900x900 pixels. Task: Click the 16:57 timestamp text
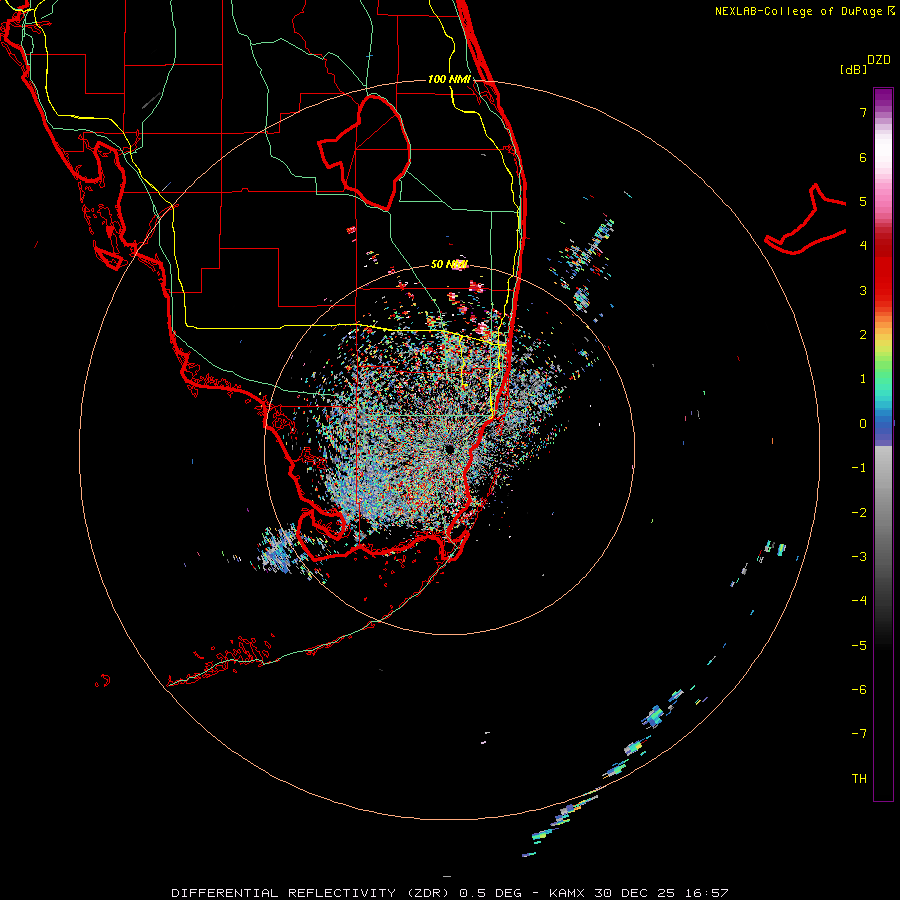(x=706, y=893)
